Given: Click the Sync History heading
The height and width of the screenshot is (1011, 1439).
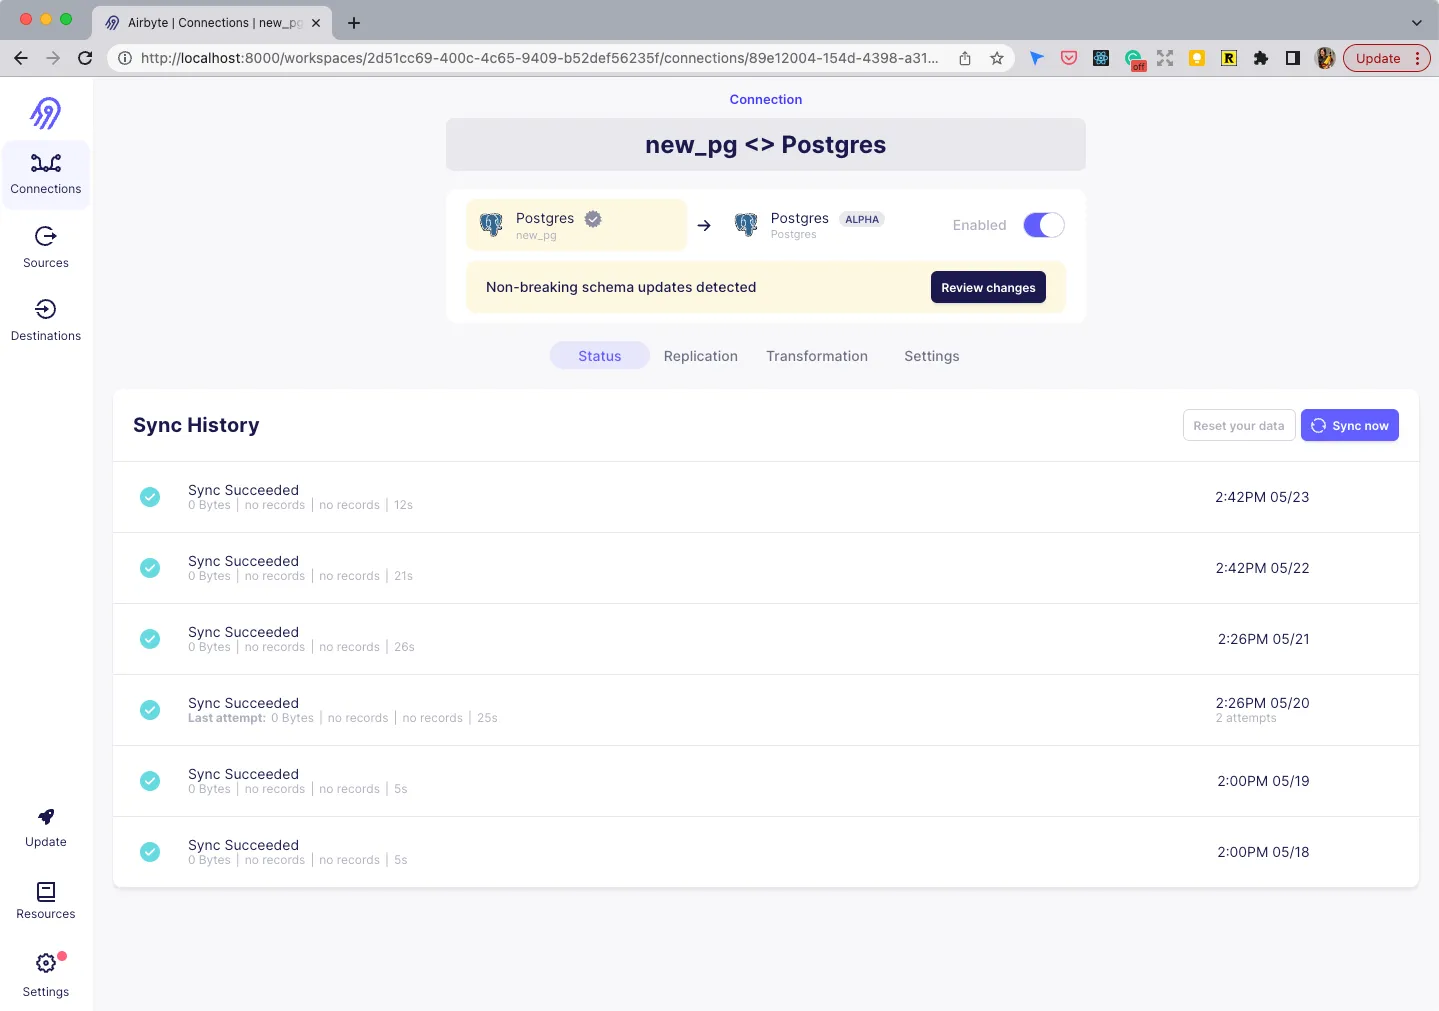Looking at the screenshot, I should 196,425.
